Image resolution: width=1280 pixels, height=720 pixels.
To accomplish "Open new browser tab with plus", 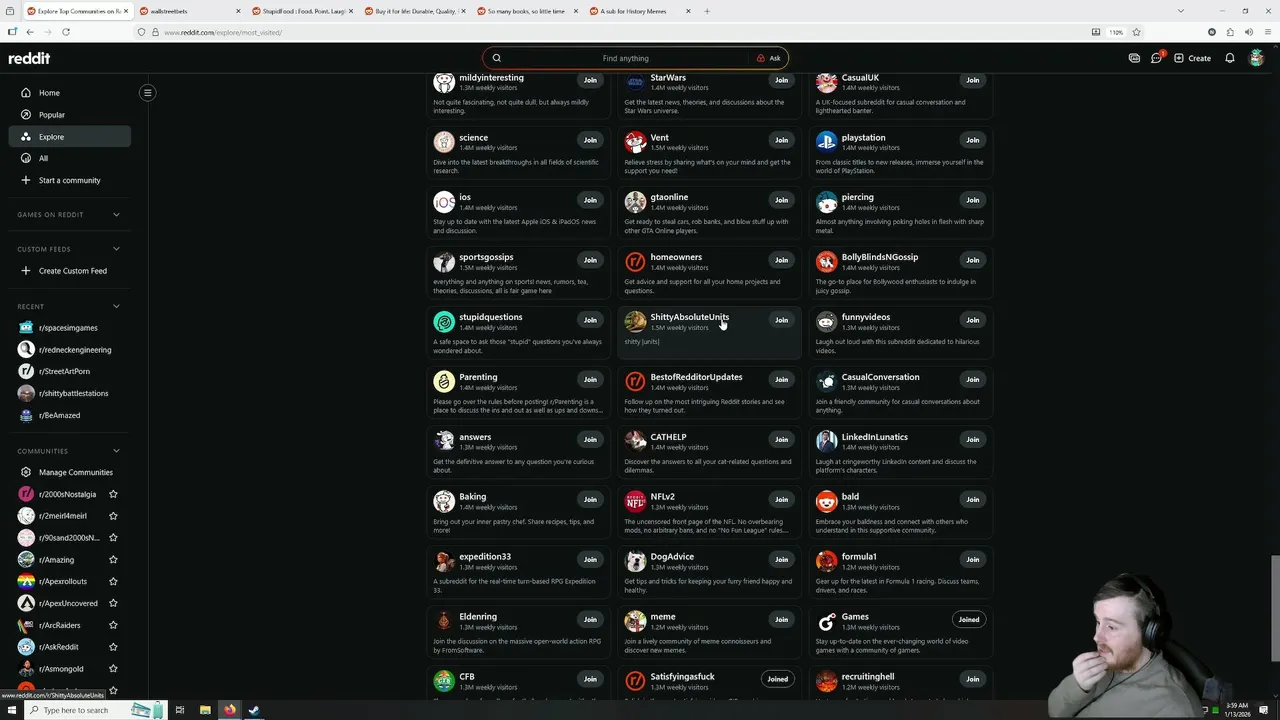I will (707, 11).
